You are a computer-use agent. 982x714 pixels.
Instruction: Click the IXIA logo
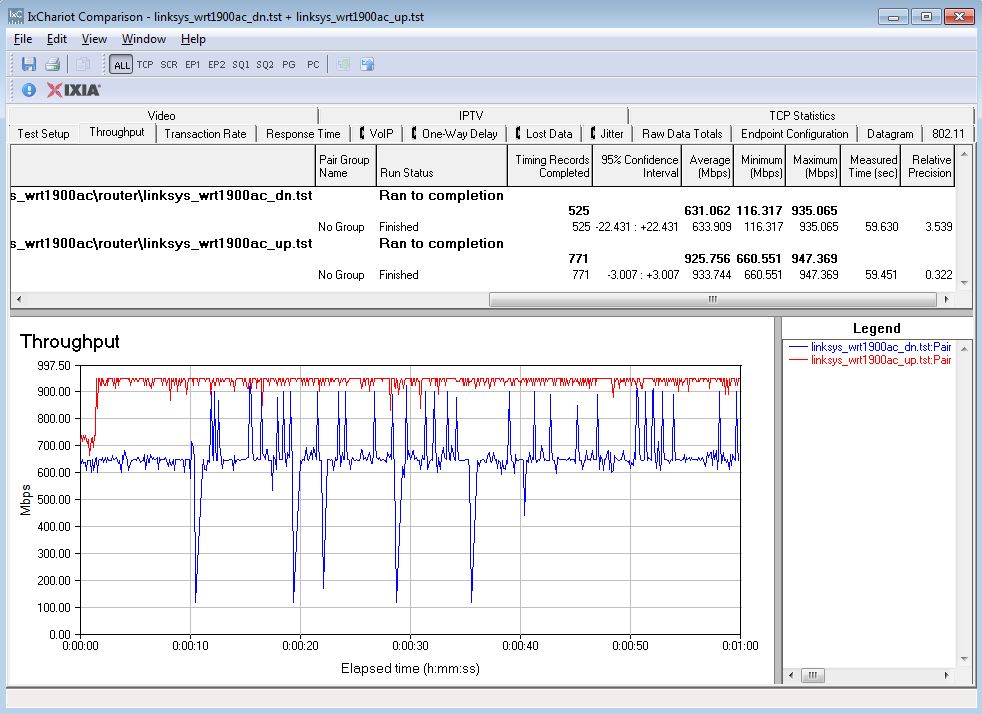pos(73,90)
